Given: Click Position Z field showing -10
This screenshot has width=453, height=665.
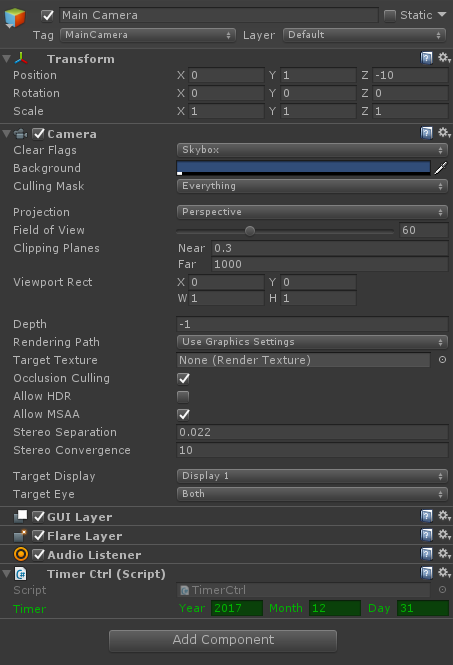Looking at the screenshot, I should pos(410,75).
